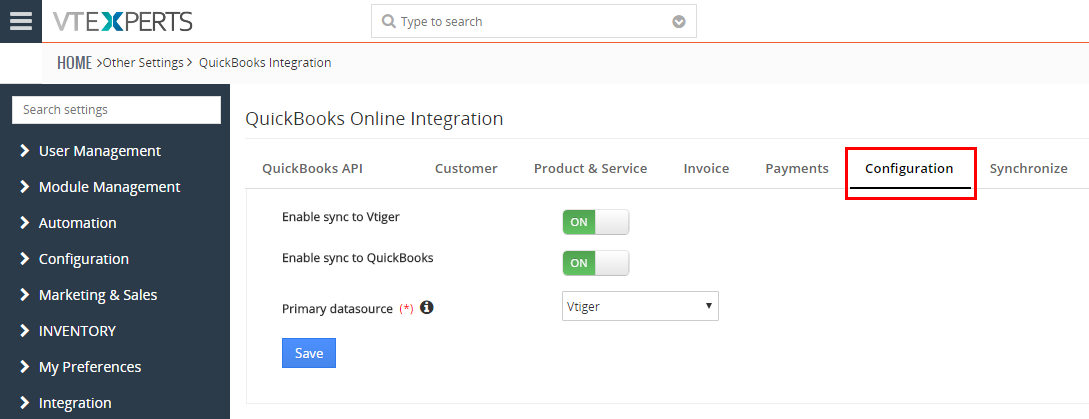Click the 'QuickBooks Online Integration' heading
Screen dimensions: 1089x419
coord(374,119)
